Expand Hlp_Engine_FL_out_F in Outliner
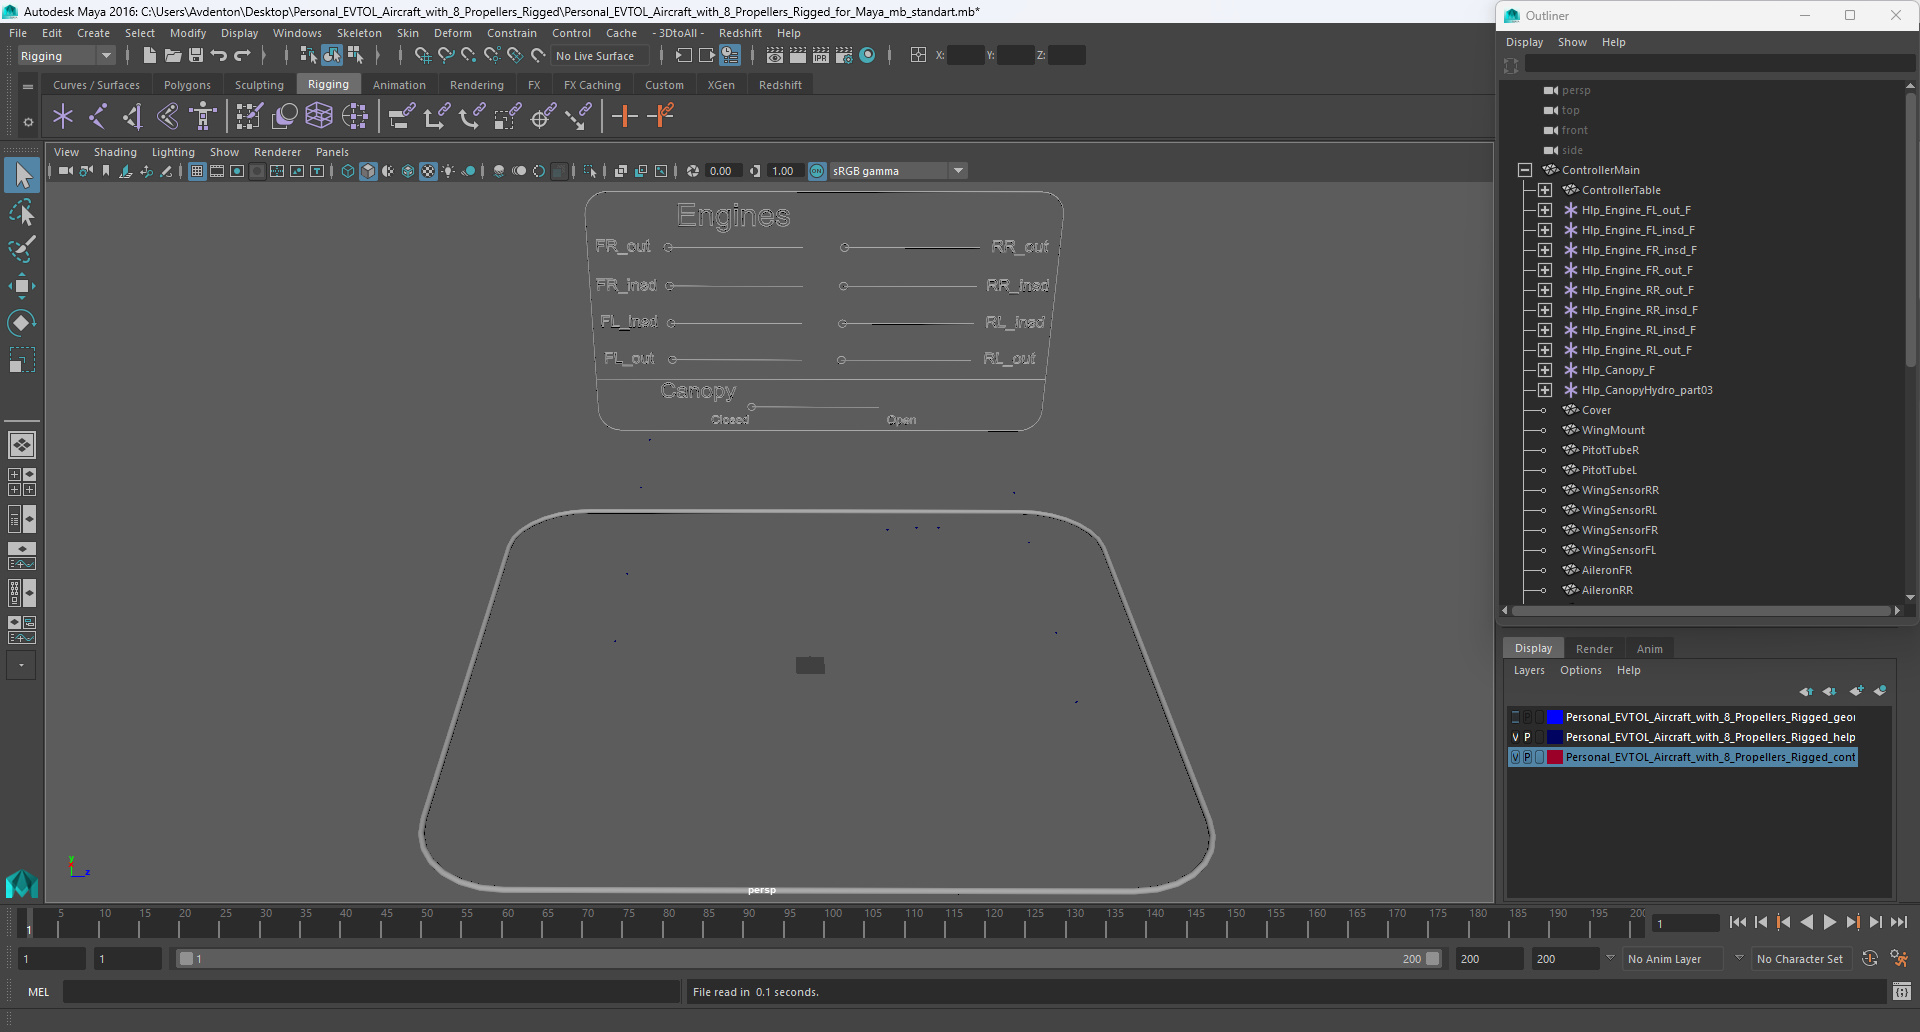 coord(1545,210)
